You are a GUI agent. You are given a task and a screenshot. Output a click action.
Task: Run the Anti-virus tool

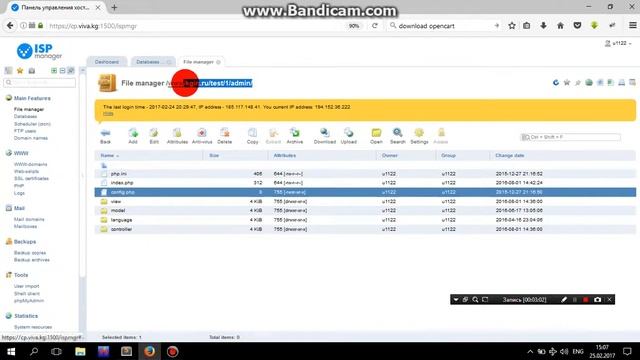[202, 136]
